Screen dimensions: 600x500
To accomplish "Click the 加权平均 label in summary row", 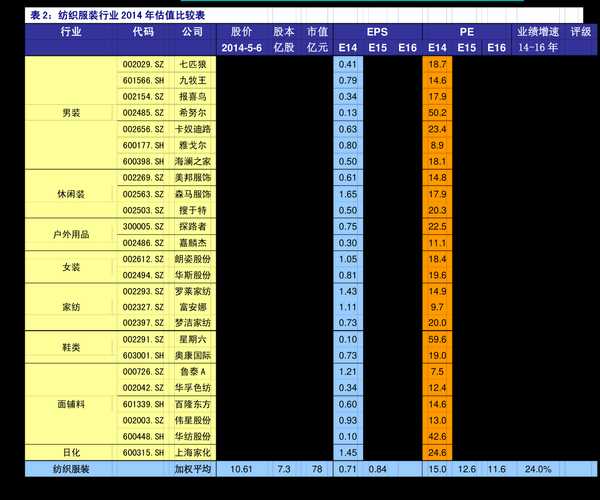I will [x=192, y=469].
